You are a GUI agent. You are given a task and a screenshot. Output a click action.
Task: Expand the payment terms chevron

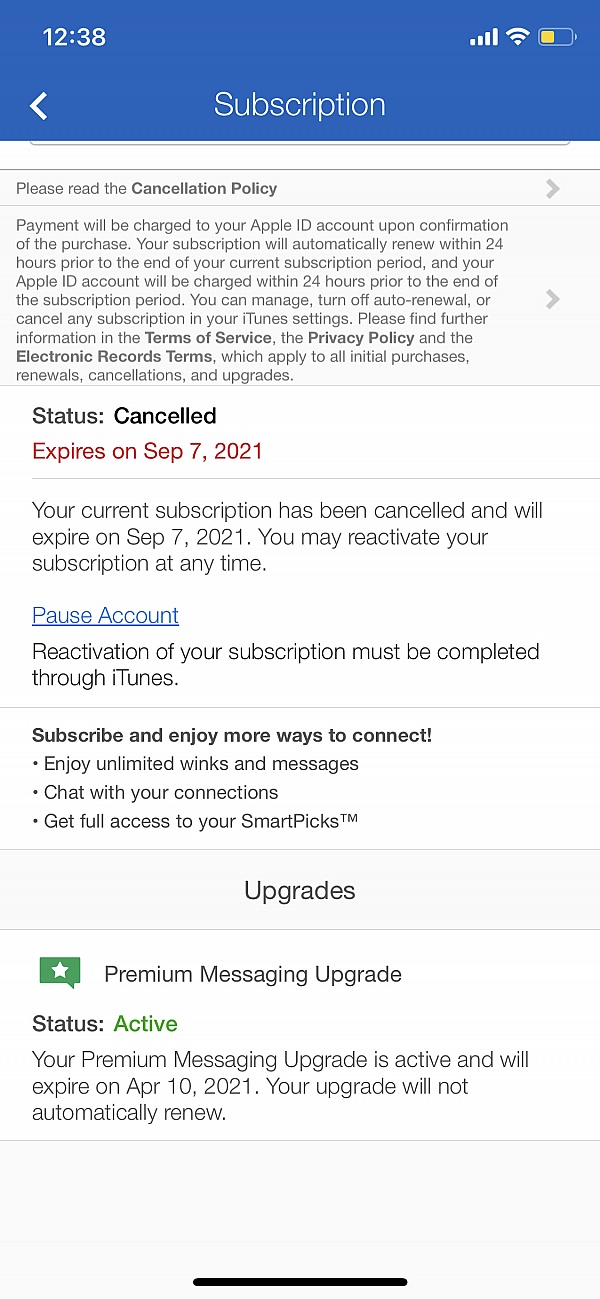click(553, 298)
